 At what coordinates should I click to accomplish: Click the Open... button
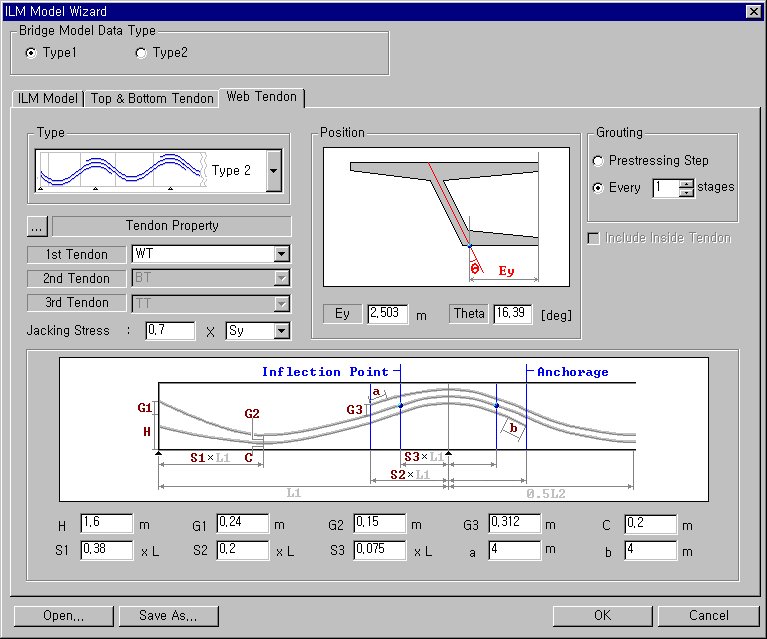point(63,615)
